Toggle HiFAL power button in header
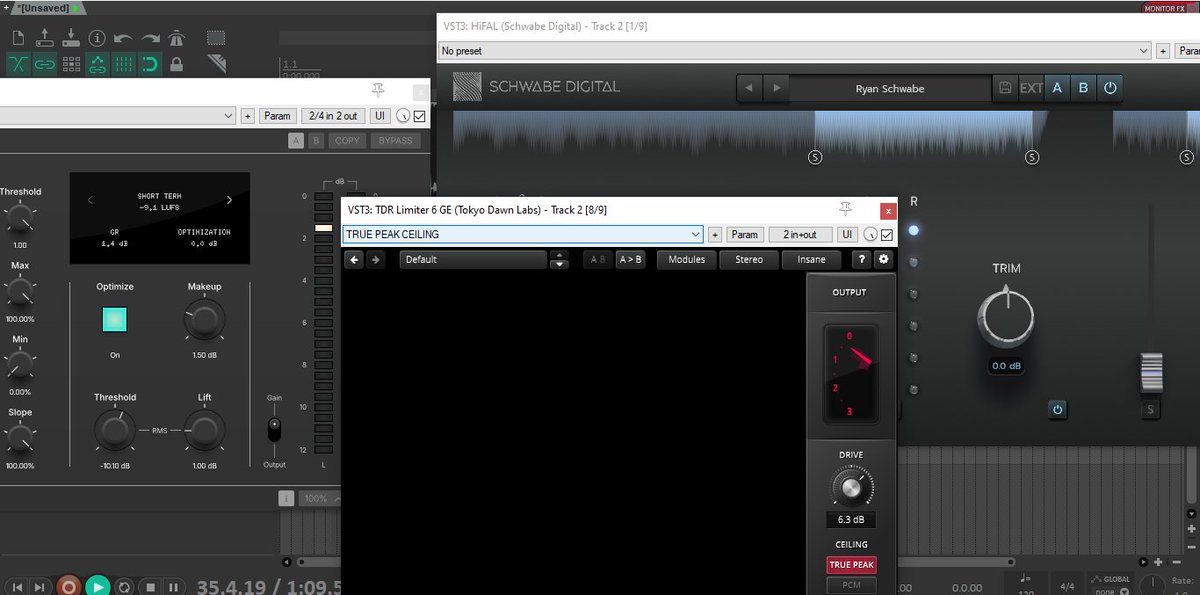The image size is (1200, 595). [x=1109, y=88]
